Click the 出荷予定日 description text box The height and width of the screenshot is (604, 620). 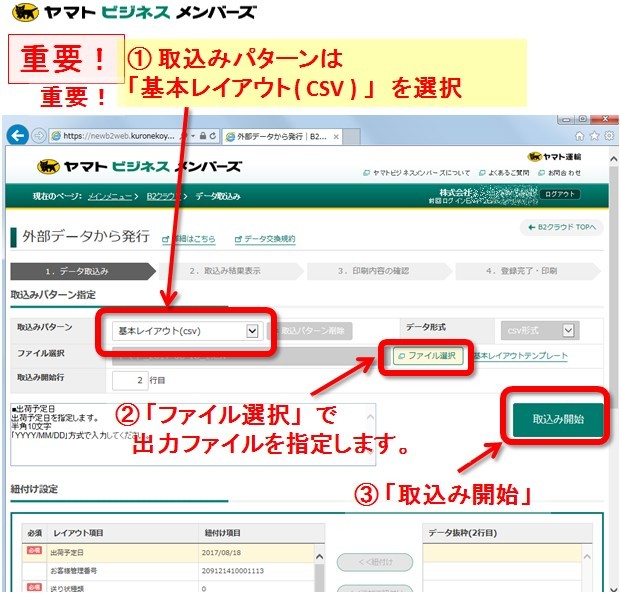(193, 434)
